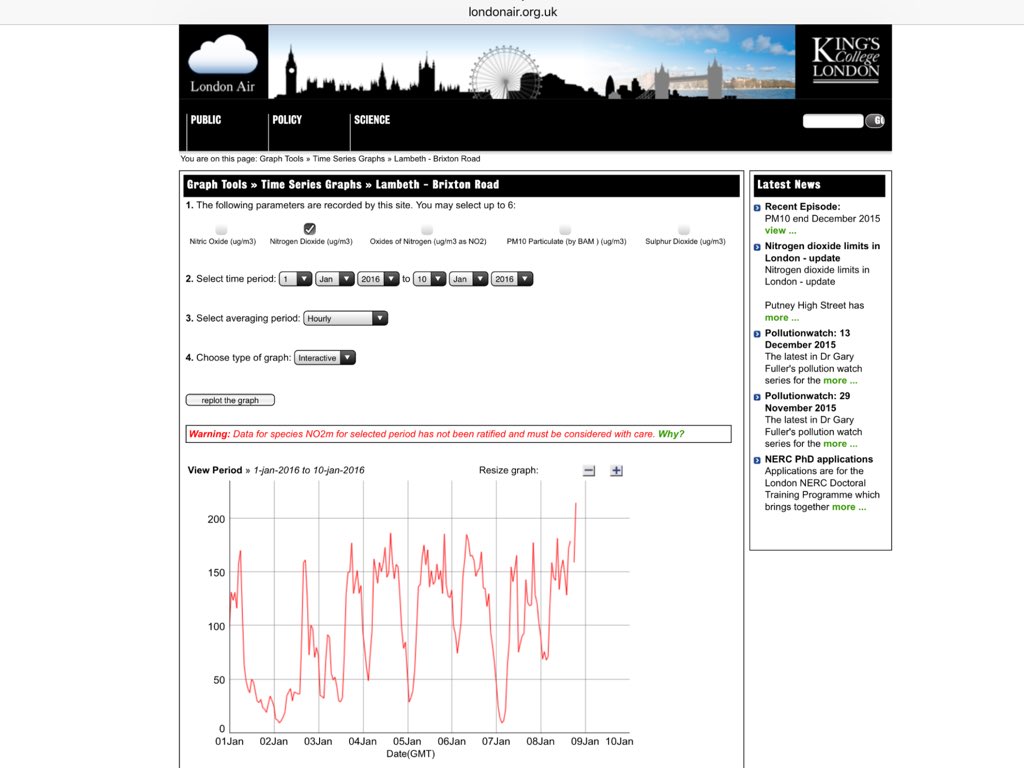Enlarge the graph using the plus icon
This screenshot has width=1024, height=768.
[616, 470]
